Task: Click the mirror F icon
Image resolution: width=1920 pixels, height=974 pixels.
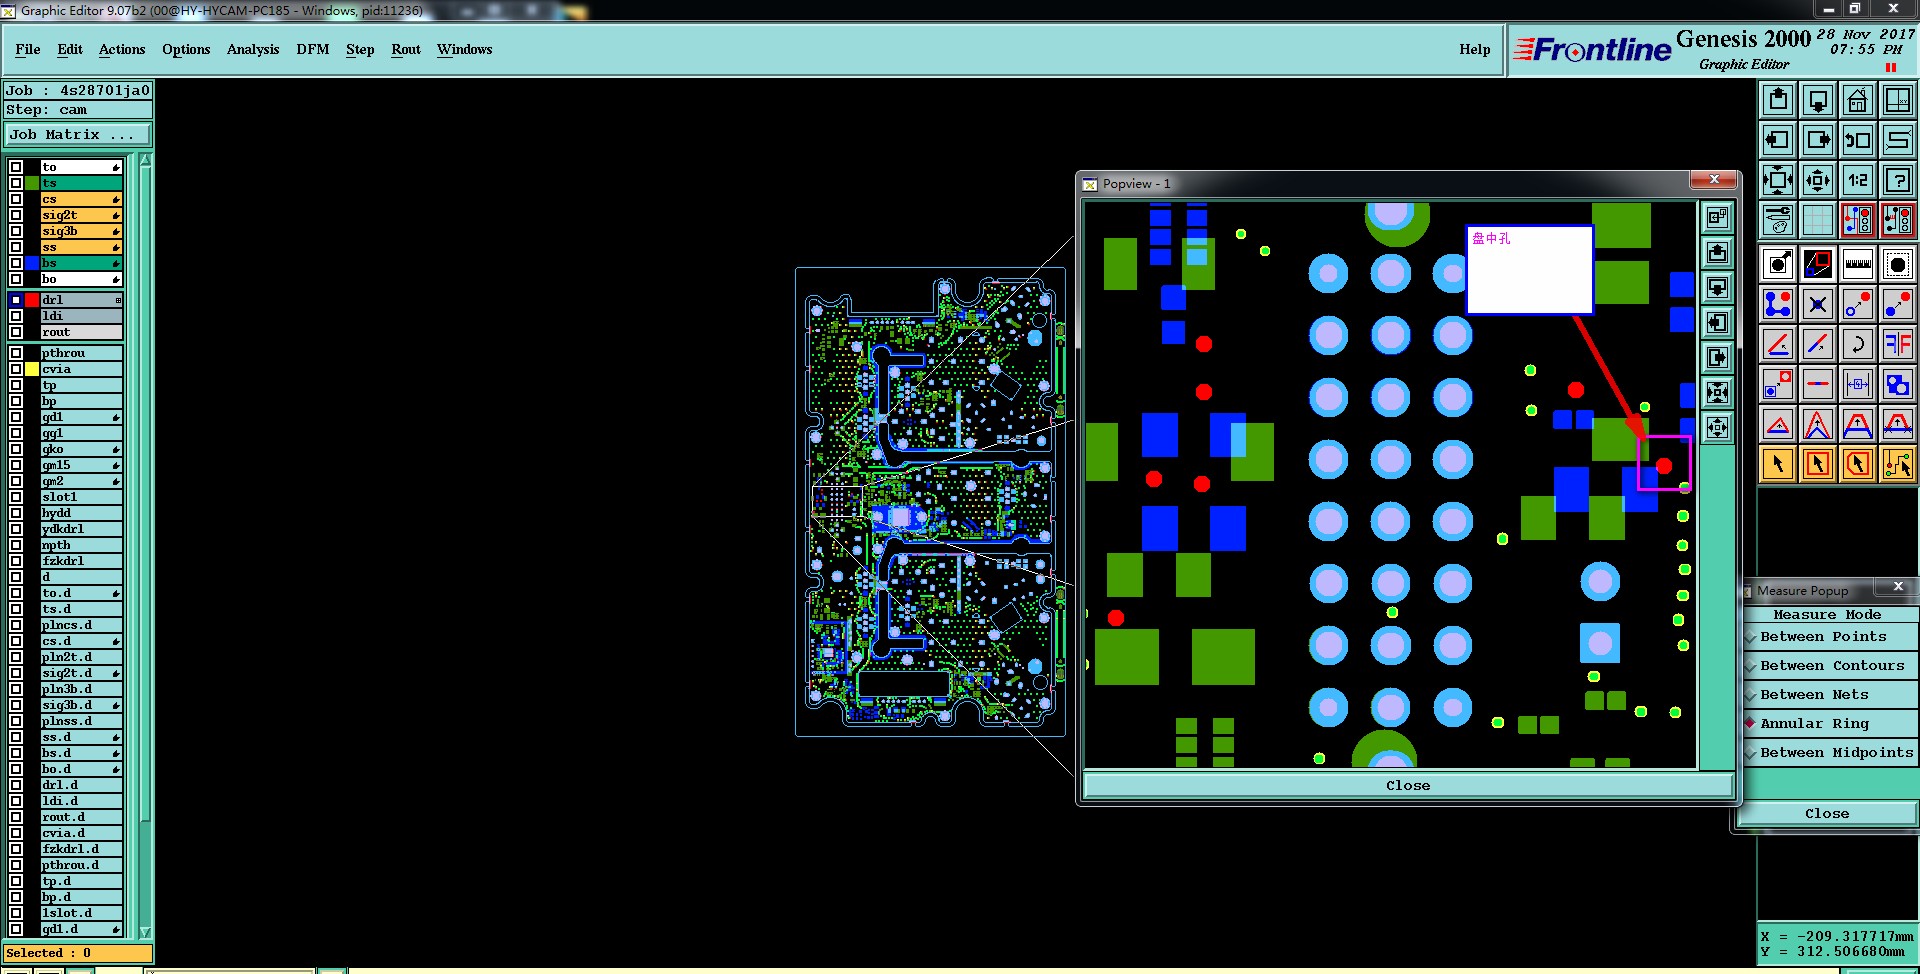Action: pyautogui.click(x=1898, y=344)
